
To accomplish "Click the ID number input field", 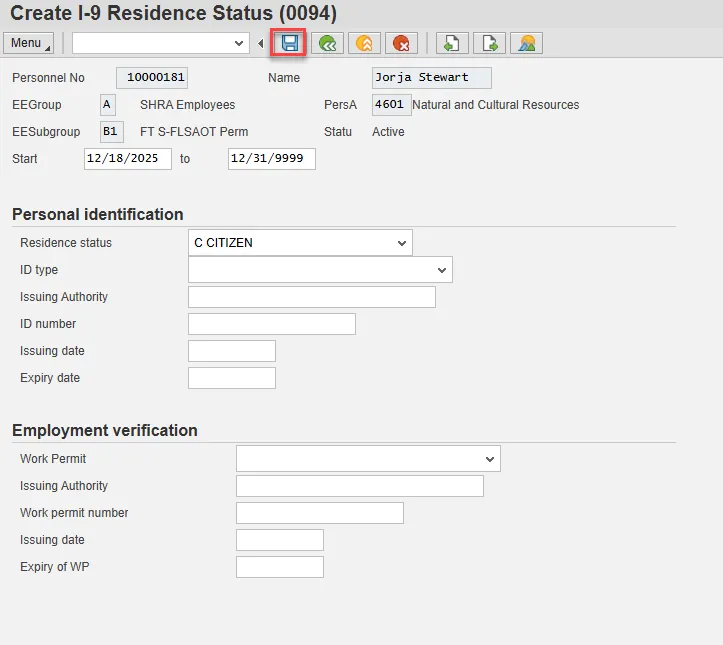I will 271,324.
